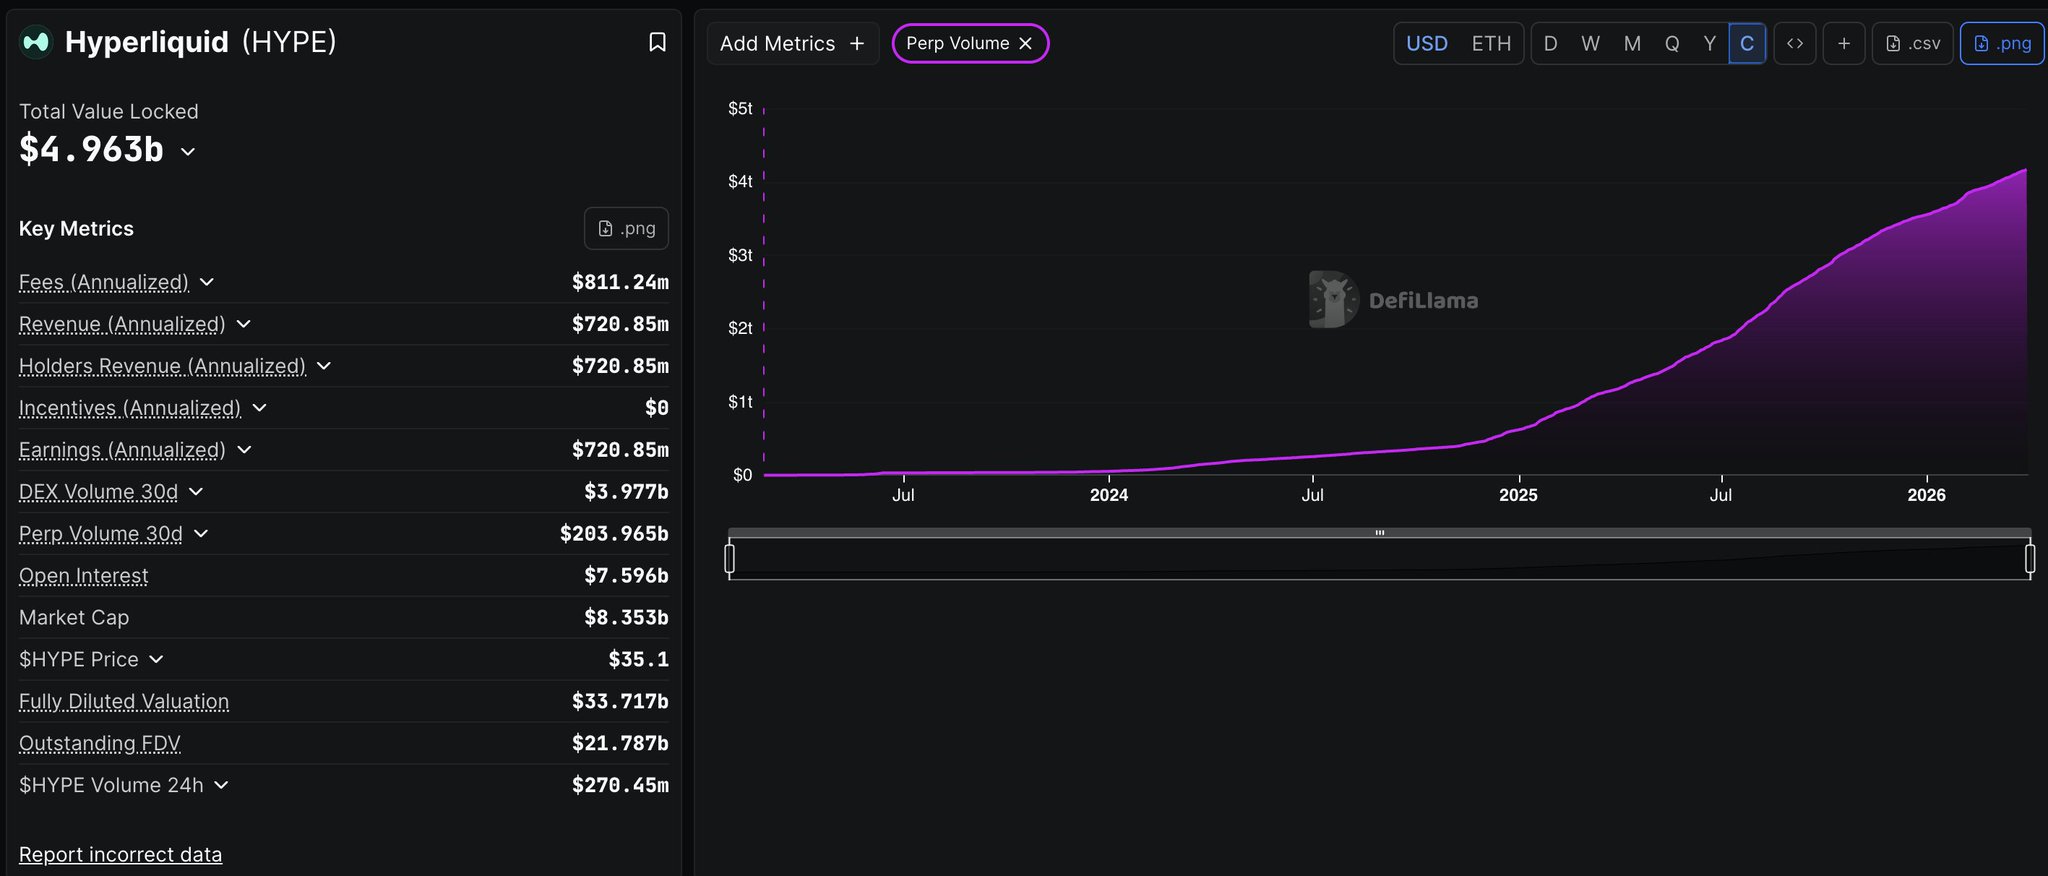Switch chart currency to ETH
The width and height of the screenshot is (2048, 876).
click(x=1491, y=44)
